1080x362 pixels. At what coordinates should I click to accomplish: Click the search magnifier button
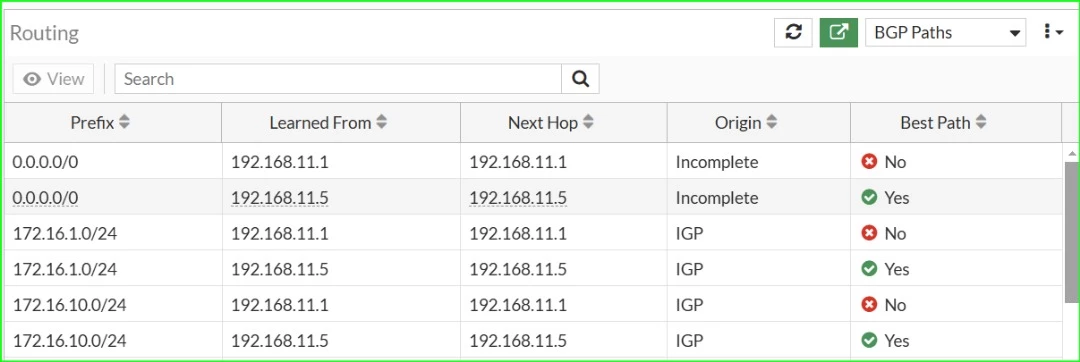[x=581, y=79]
